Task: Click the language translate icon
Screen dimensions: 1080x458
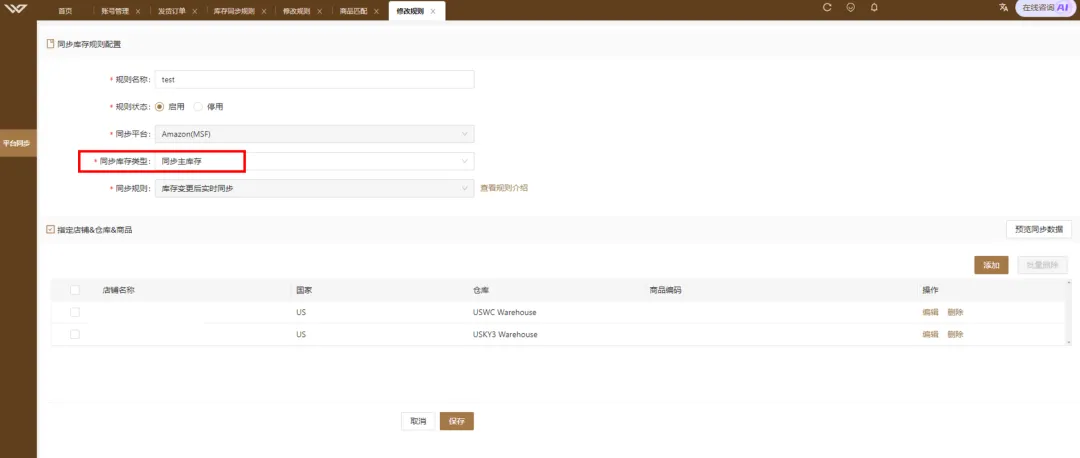Action: (1004, 8)
